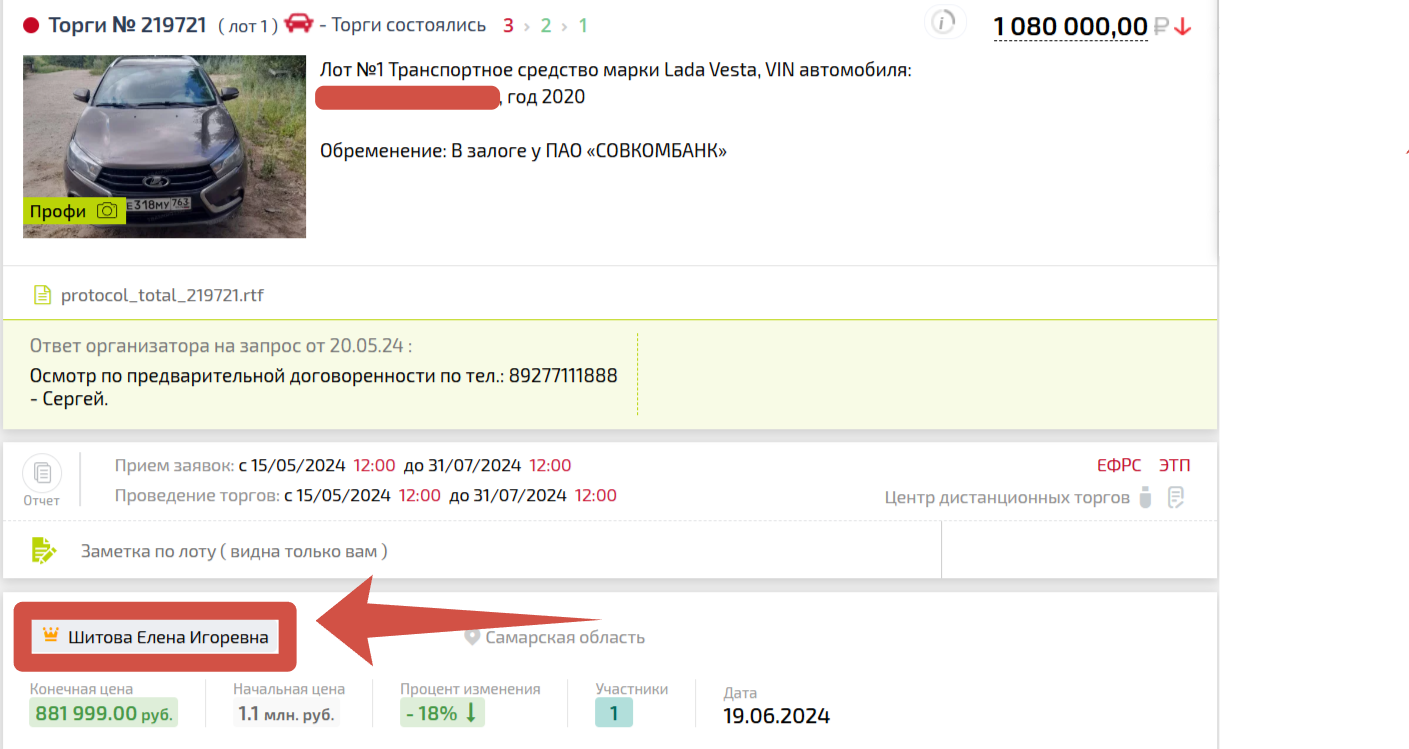
Task: Click the Профи badge on the photo
Action: (x=75, y=211)
